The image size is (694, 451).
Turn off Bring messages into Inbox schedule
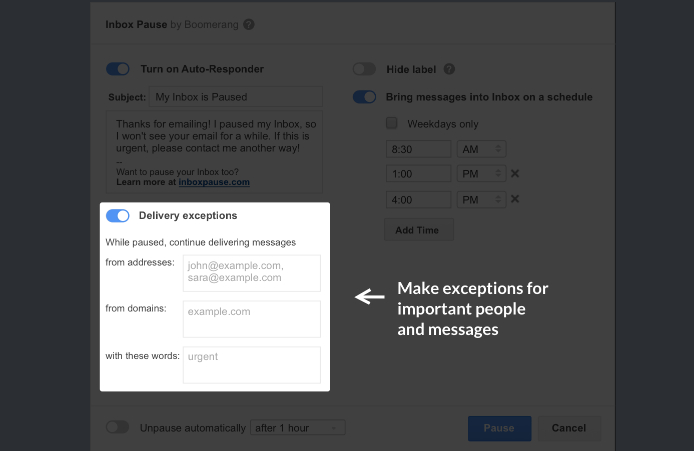[x=364, y=97]
